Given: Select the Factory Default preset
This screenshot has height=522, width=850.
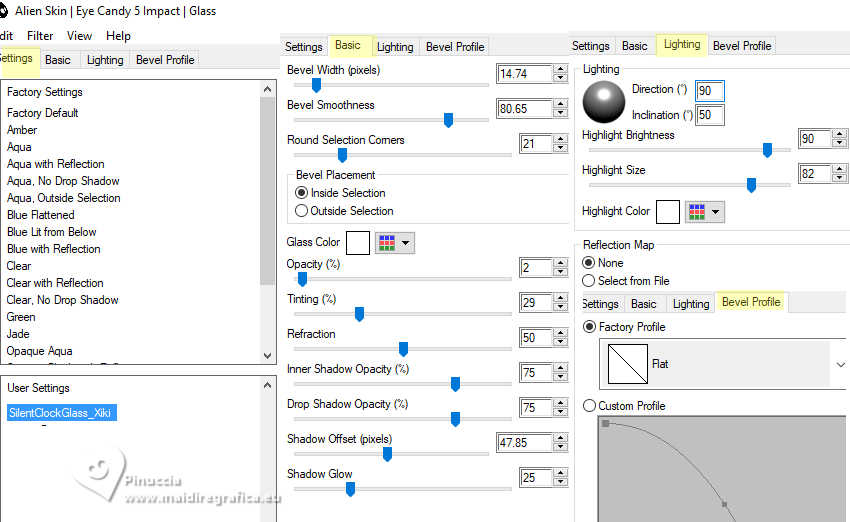Looking at the screenshot, I should [43, 113].
